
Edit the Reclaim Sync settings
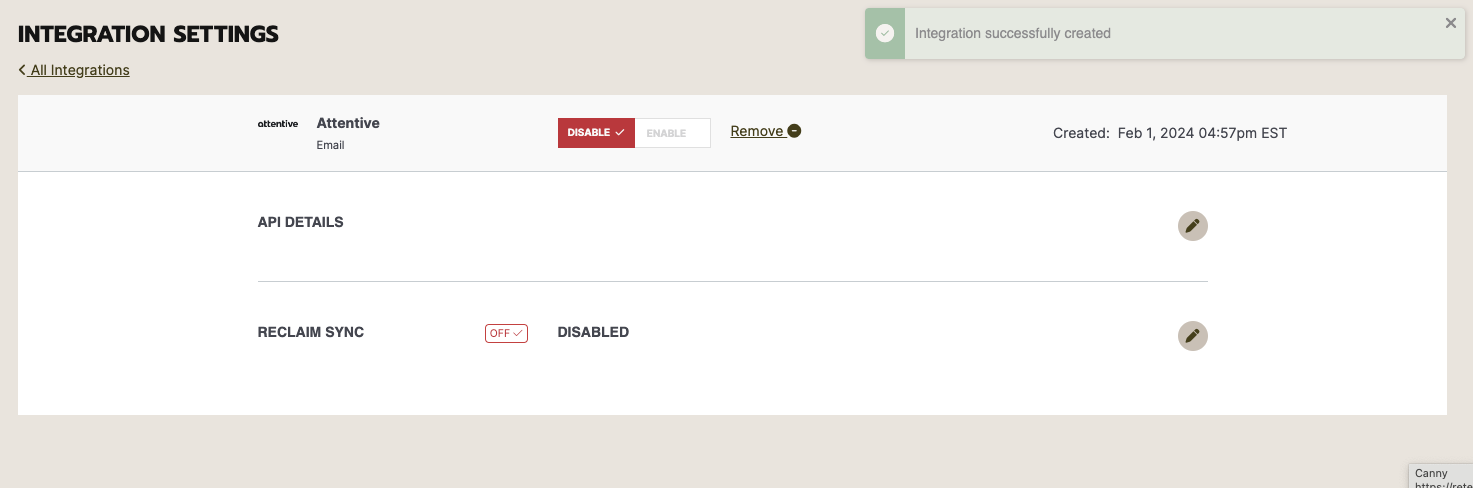click(1192, 336)
